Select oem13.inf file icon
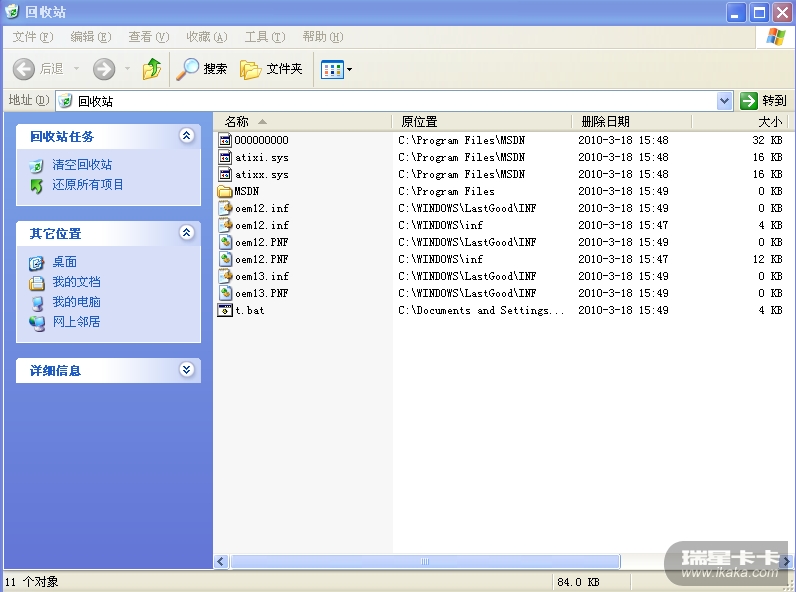The height and width of the screenshot is (592, 796). coord(225,276)
